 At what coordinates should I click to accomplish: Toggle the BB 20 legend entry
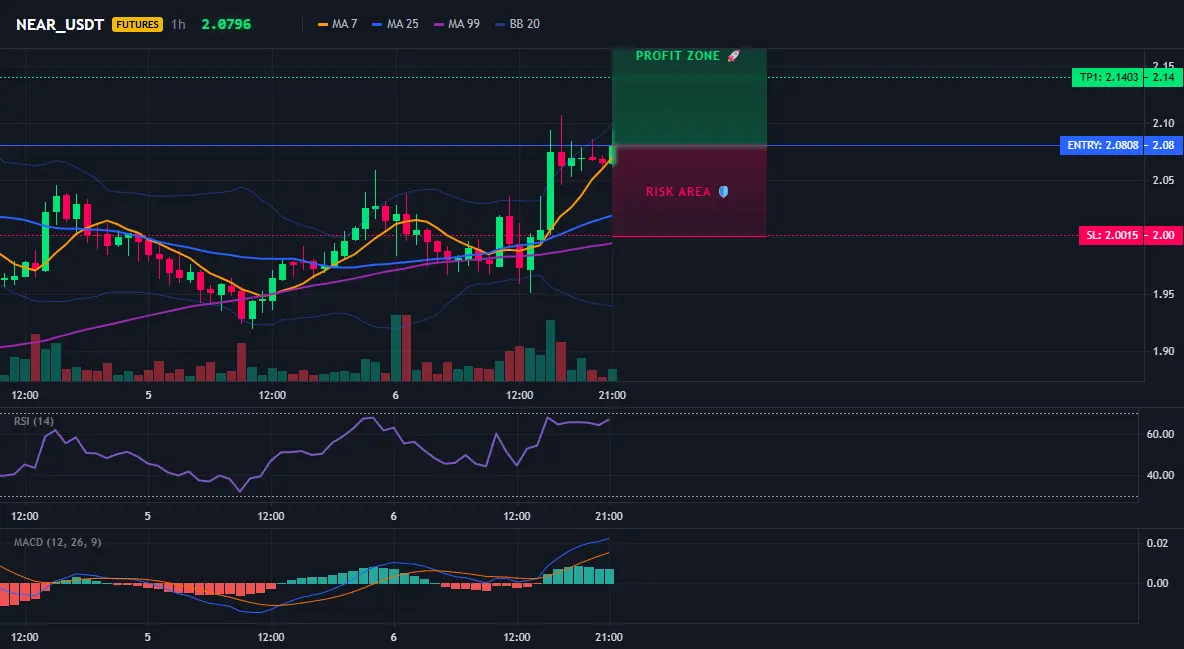click(x=517, y=24)
